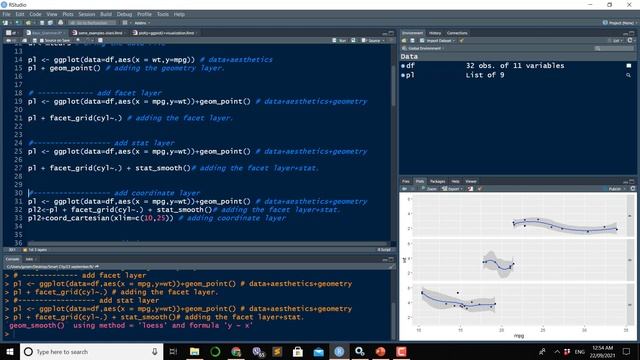Select the Files tab
Image resolution: width=640 pixels, height=360 pixels.
point(406,181)
